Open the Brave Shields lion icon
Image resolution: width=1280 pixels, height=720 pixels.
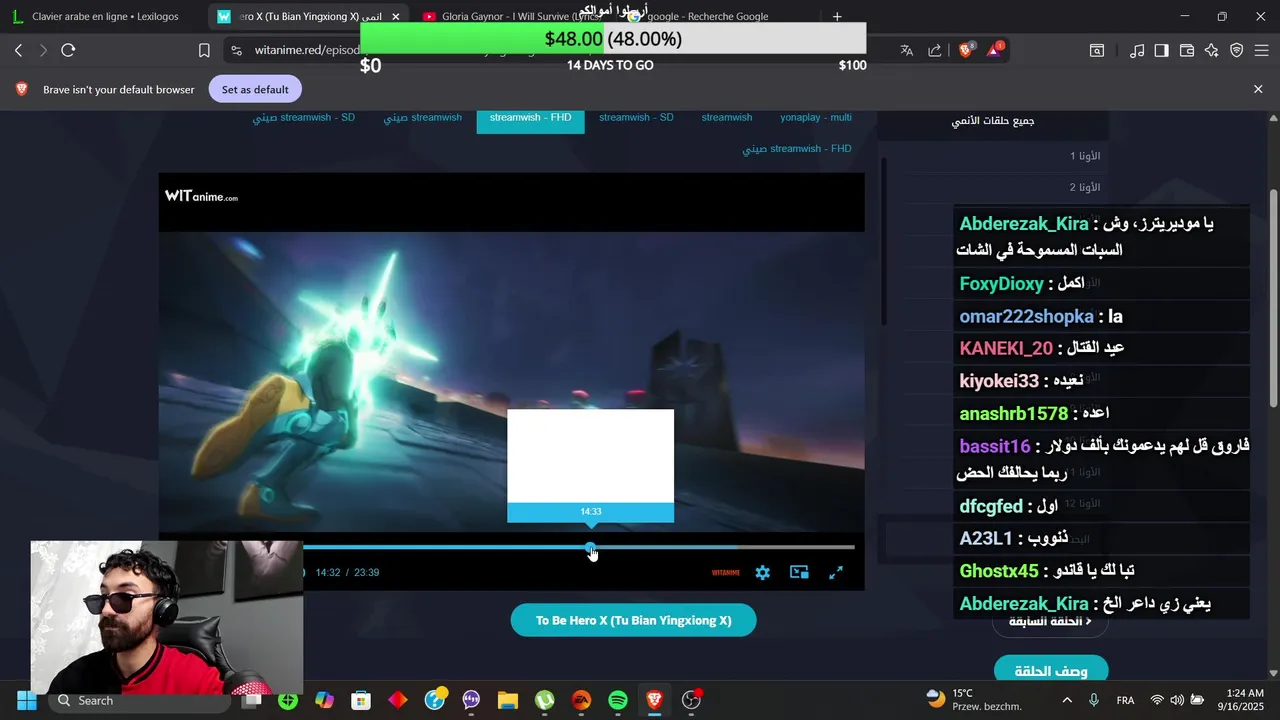point(966,50)
